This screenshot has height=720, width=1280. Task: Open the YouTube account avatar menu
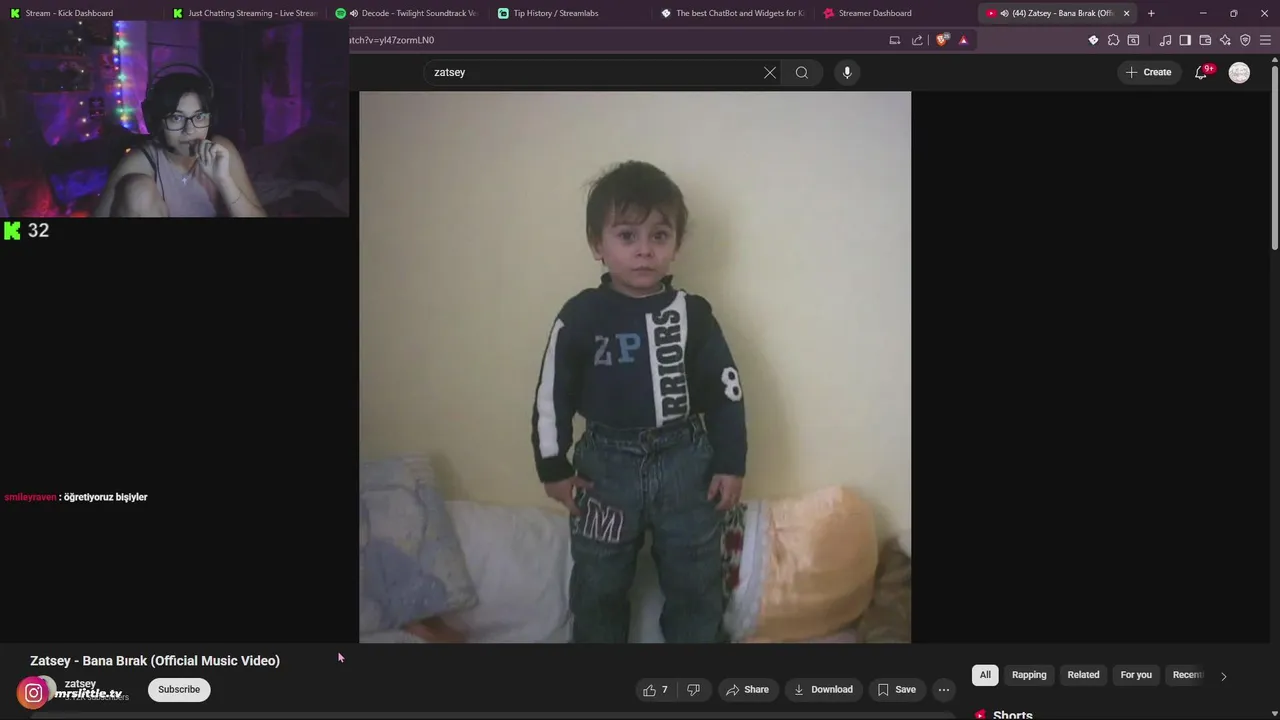1239,72
